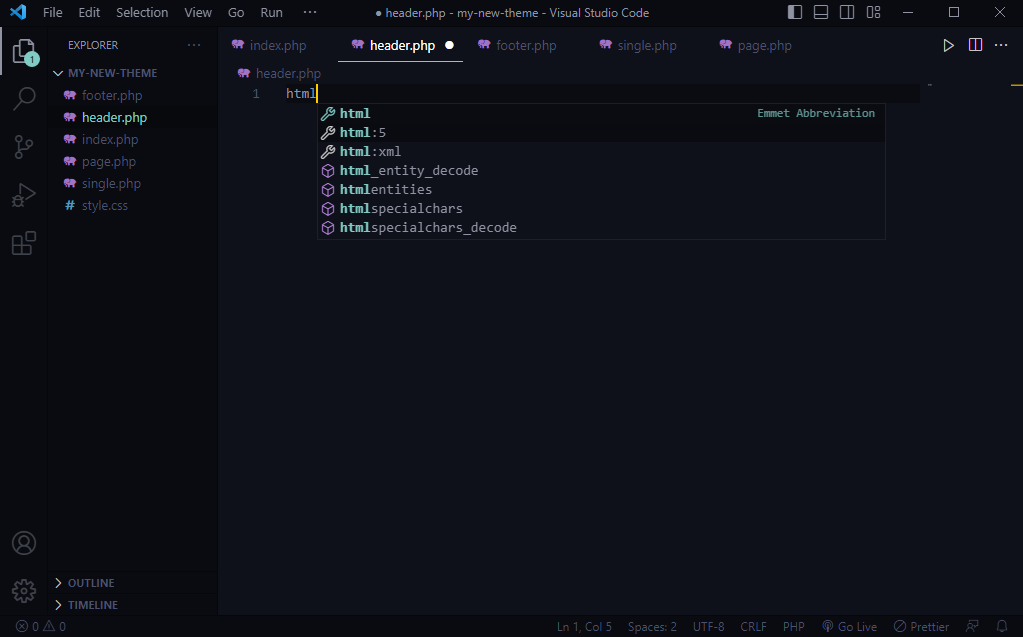Change file encoding UTF-8
Screen dimensions: 1023x637
tap(708, 627)
